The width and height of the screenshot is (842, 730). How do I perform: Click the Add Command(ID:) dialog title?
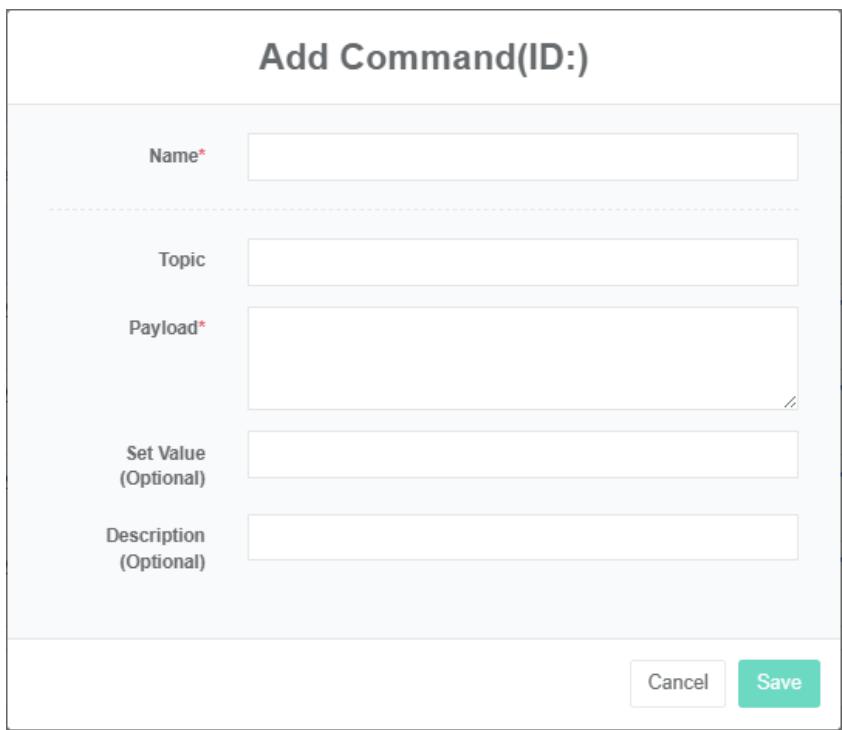click(423, 58)
